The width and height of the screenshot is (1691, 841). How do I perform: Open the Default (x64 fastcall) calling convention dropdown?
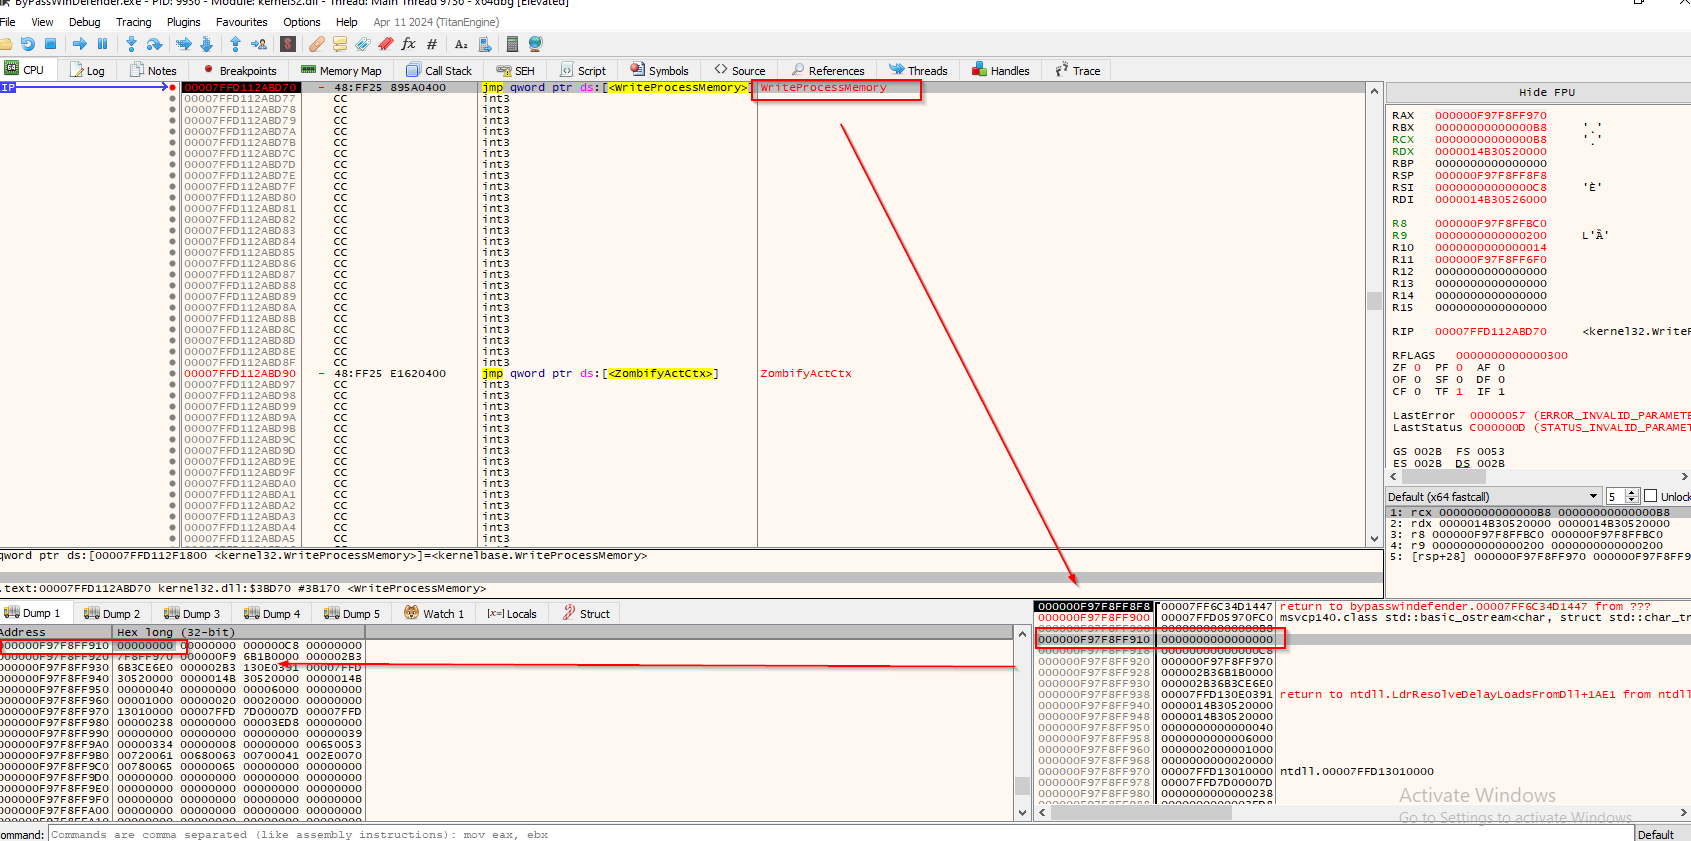[x=1494, y=497]
